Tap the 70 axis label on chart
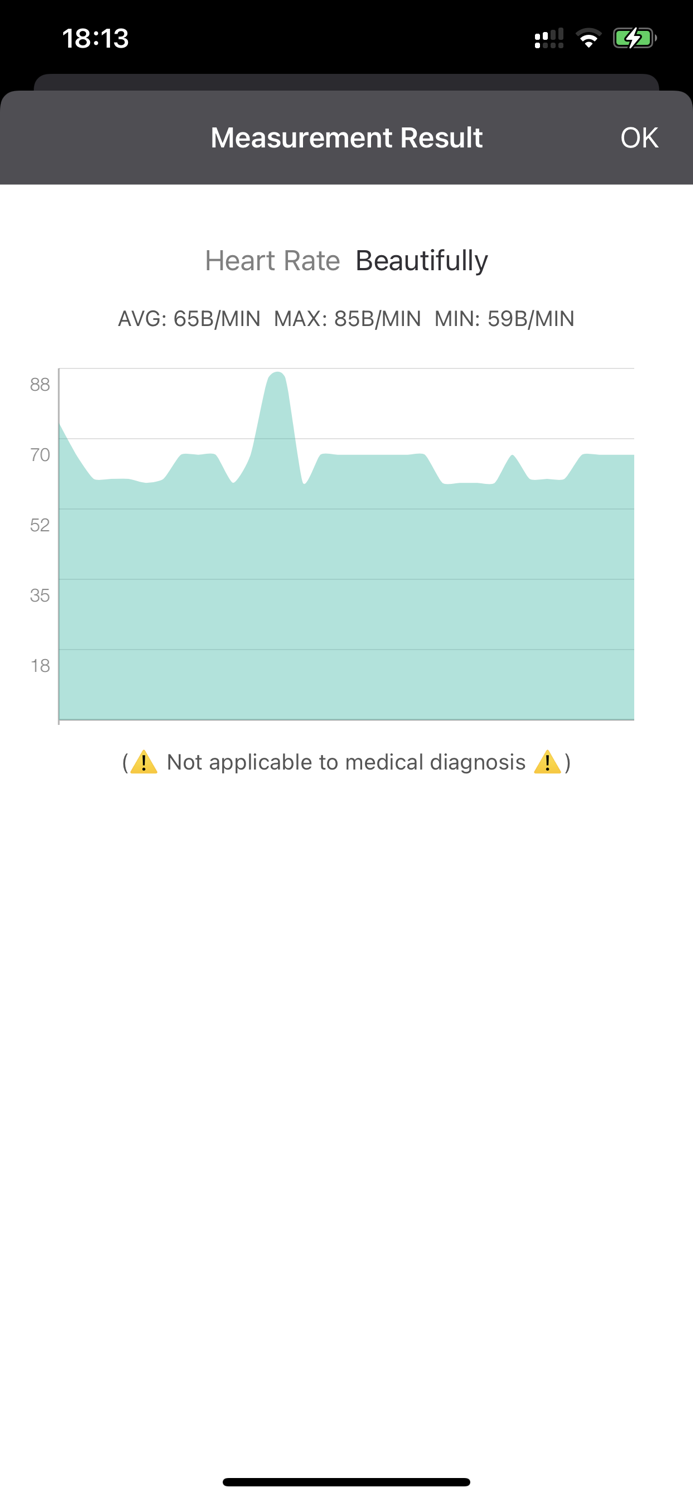 pyautogui.click(x=40, y=455)
